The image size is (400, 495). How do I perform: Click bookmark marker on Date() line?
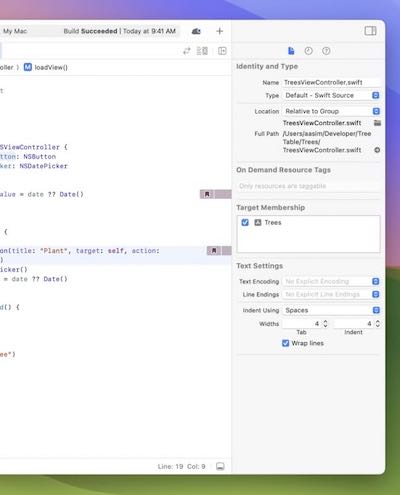click(x=207, y=194)
